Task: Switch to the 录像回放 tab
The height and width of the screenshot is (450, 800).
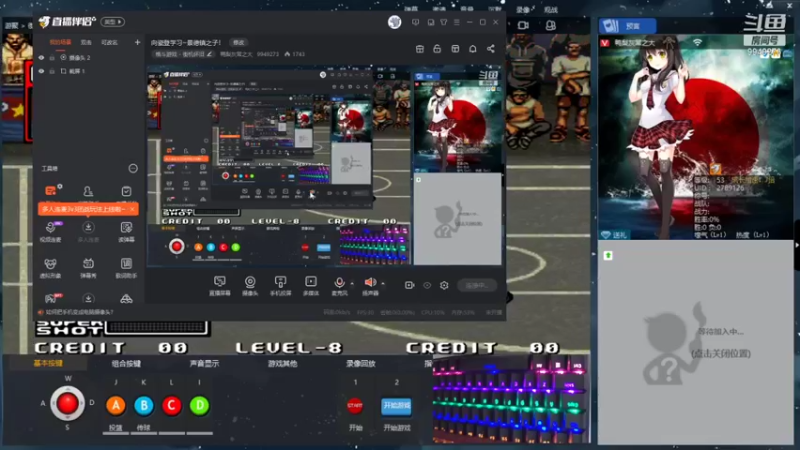Action: [361, 364]
